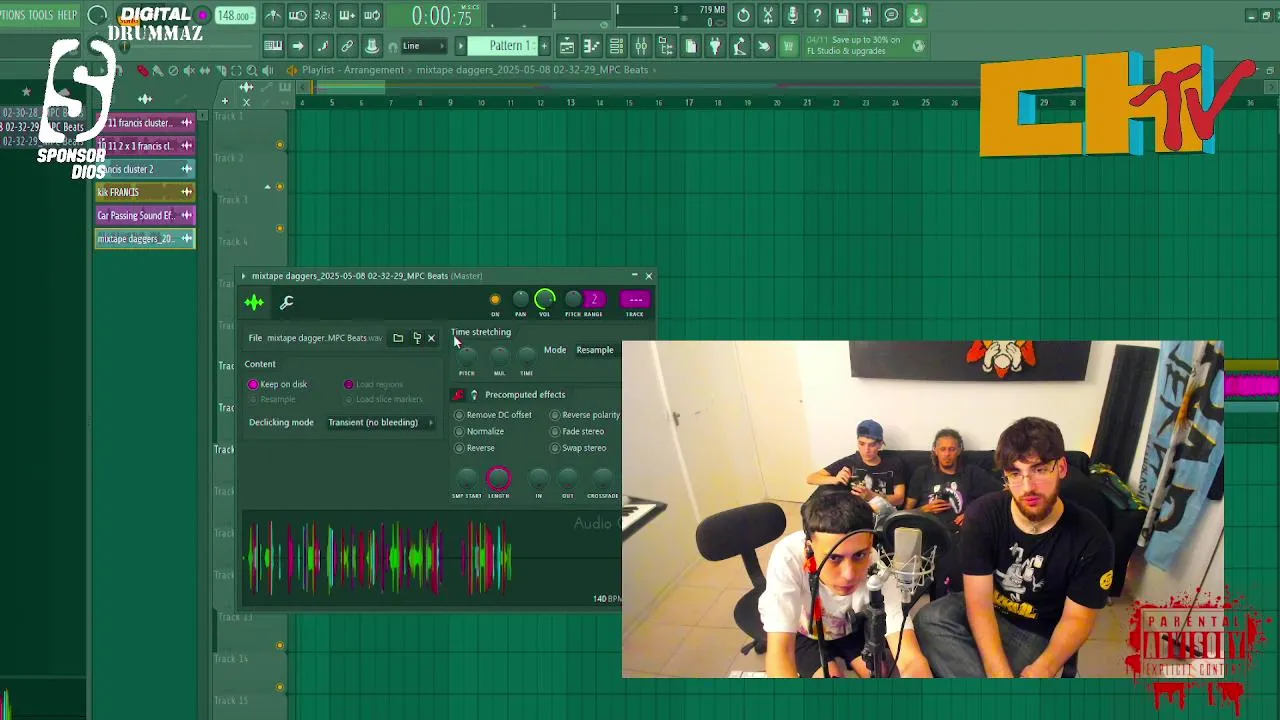
Task: Adjust the channel PAN knob
Action: click(x=520, y=299)
